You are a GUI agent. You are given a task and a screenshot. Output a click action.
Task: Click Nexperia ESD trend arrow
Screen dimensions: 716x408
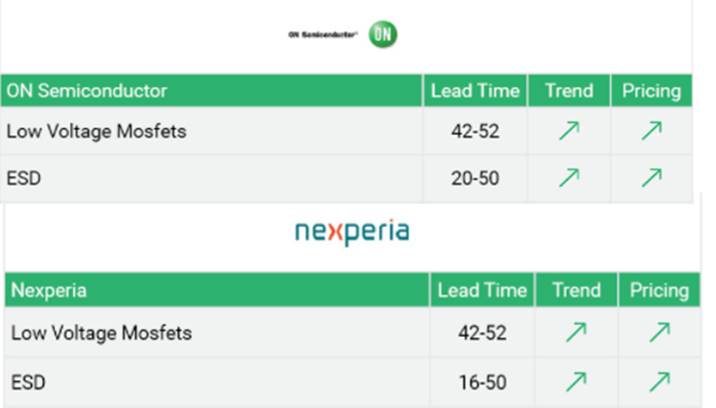pos(576,382)
